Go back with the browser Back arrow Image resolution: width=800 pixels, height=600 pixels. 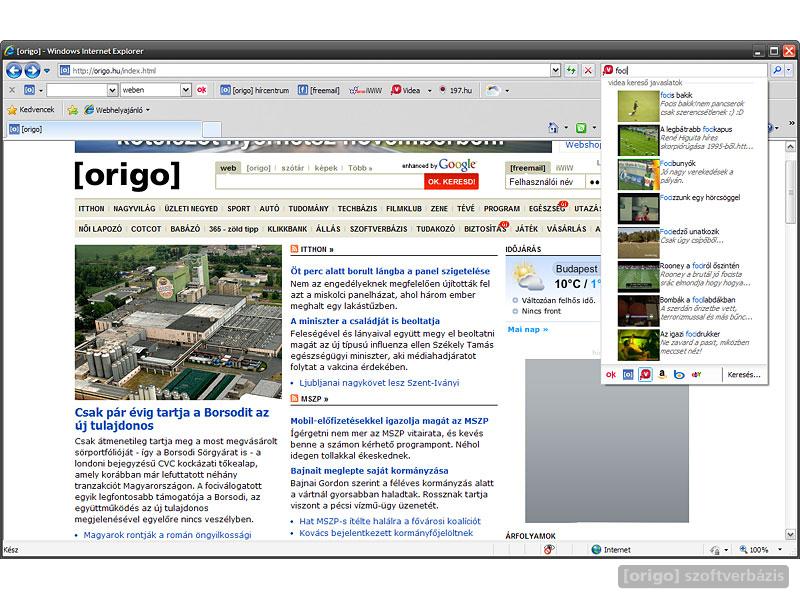(14, 70)
